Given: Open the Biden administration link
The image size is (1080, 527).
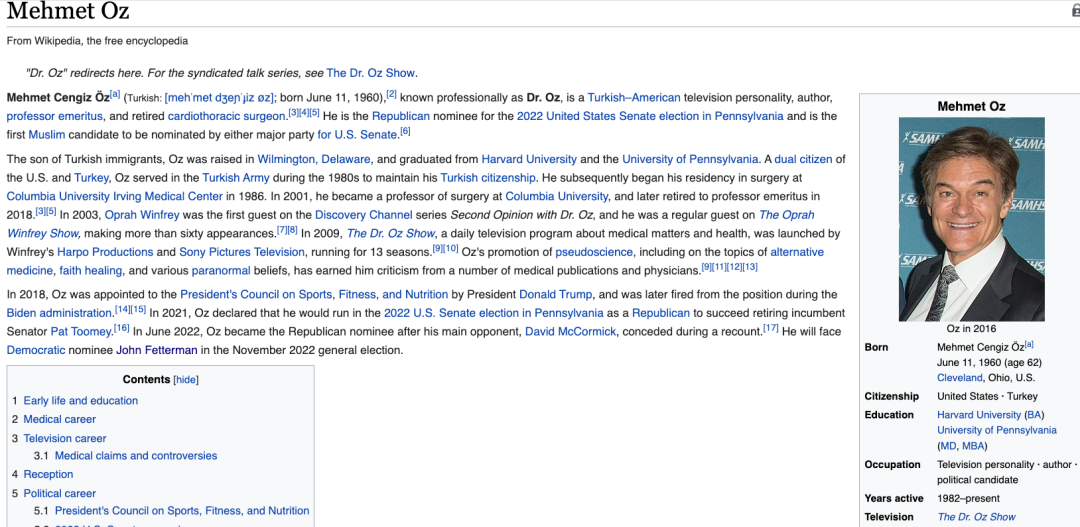Looking at the screenshot, I should pos(59,313).
